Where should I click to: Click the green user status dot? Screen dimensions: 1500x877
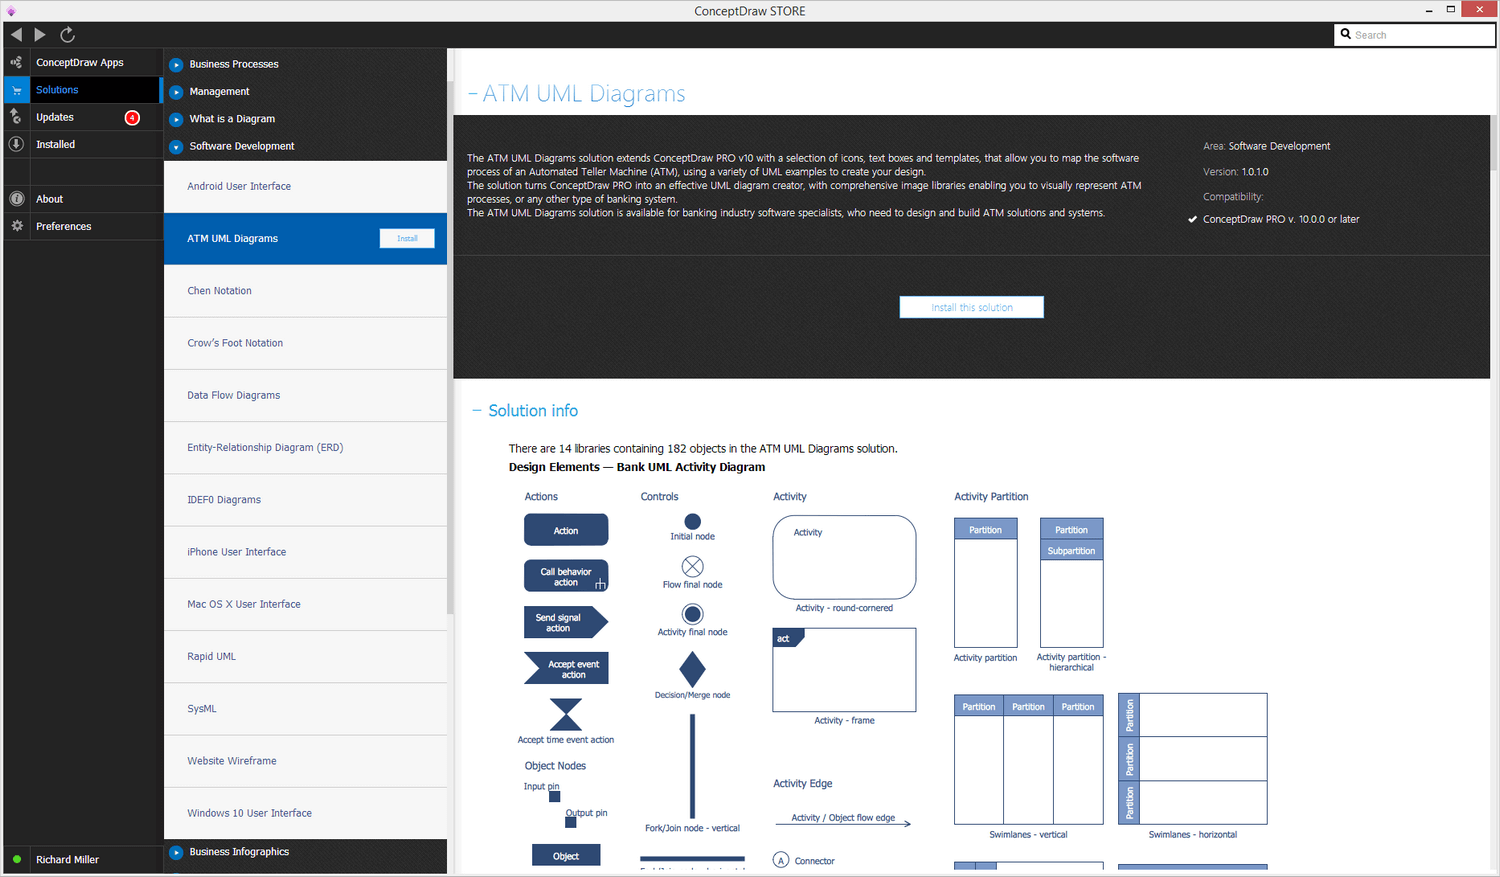[x=16, y=859]
